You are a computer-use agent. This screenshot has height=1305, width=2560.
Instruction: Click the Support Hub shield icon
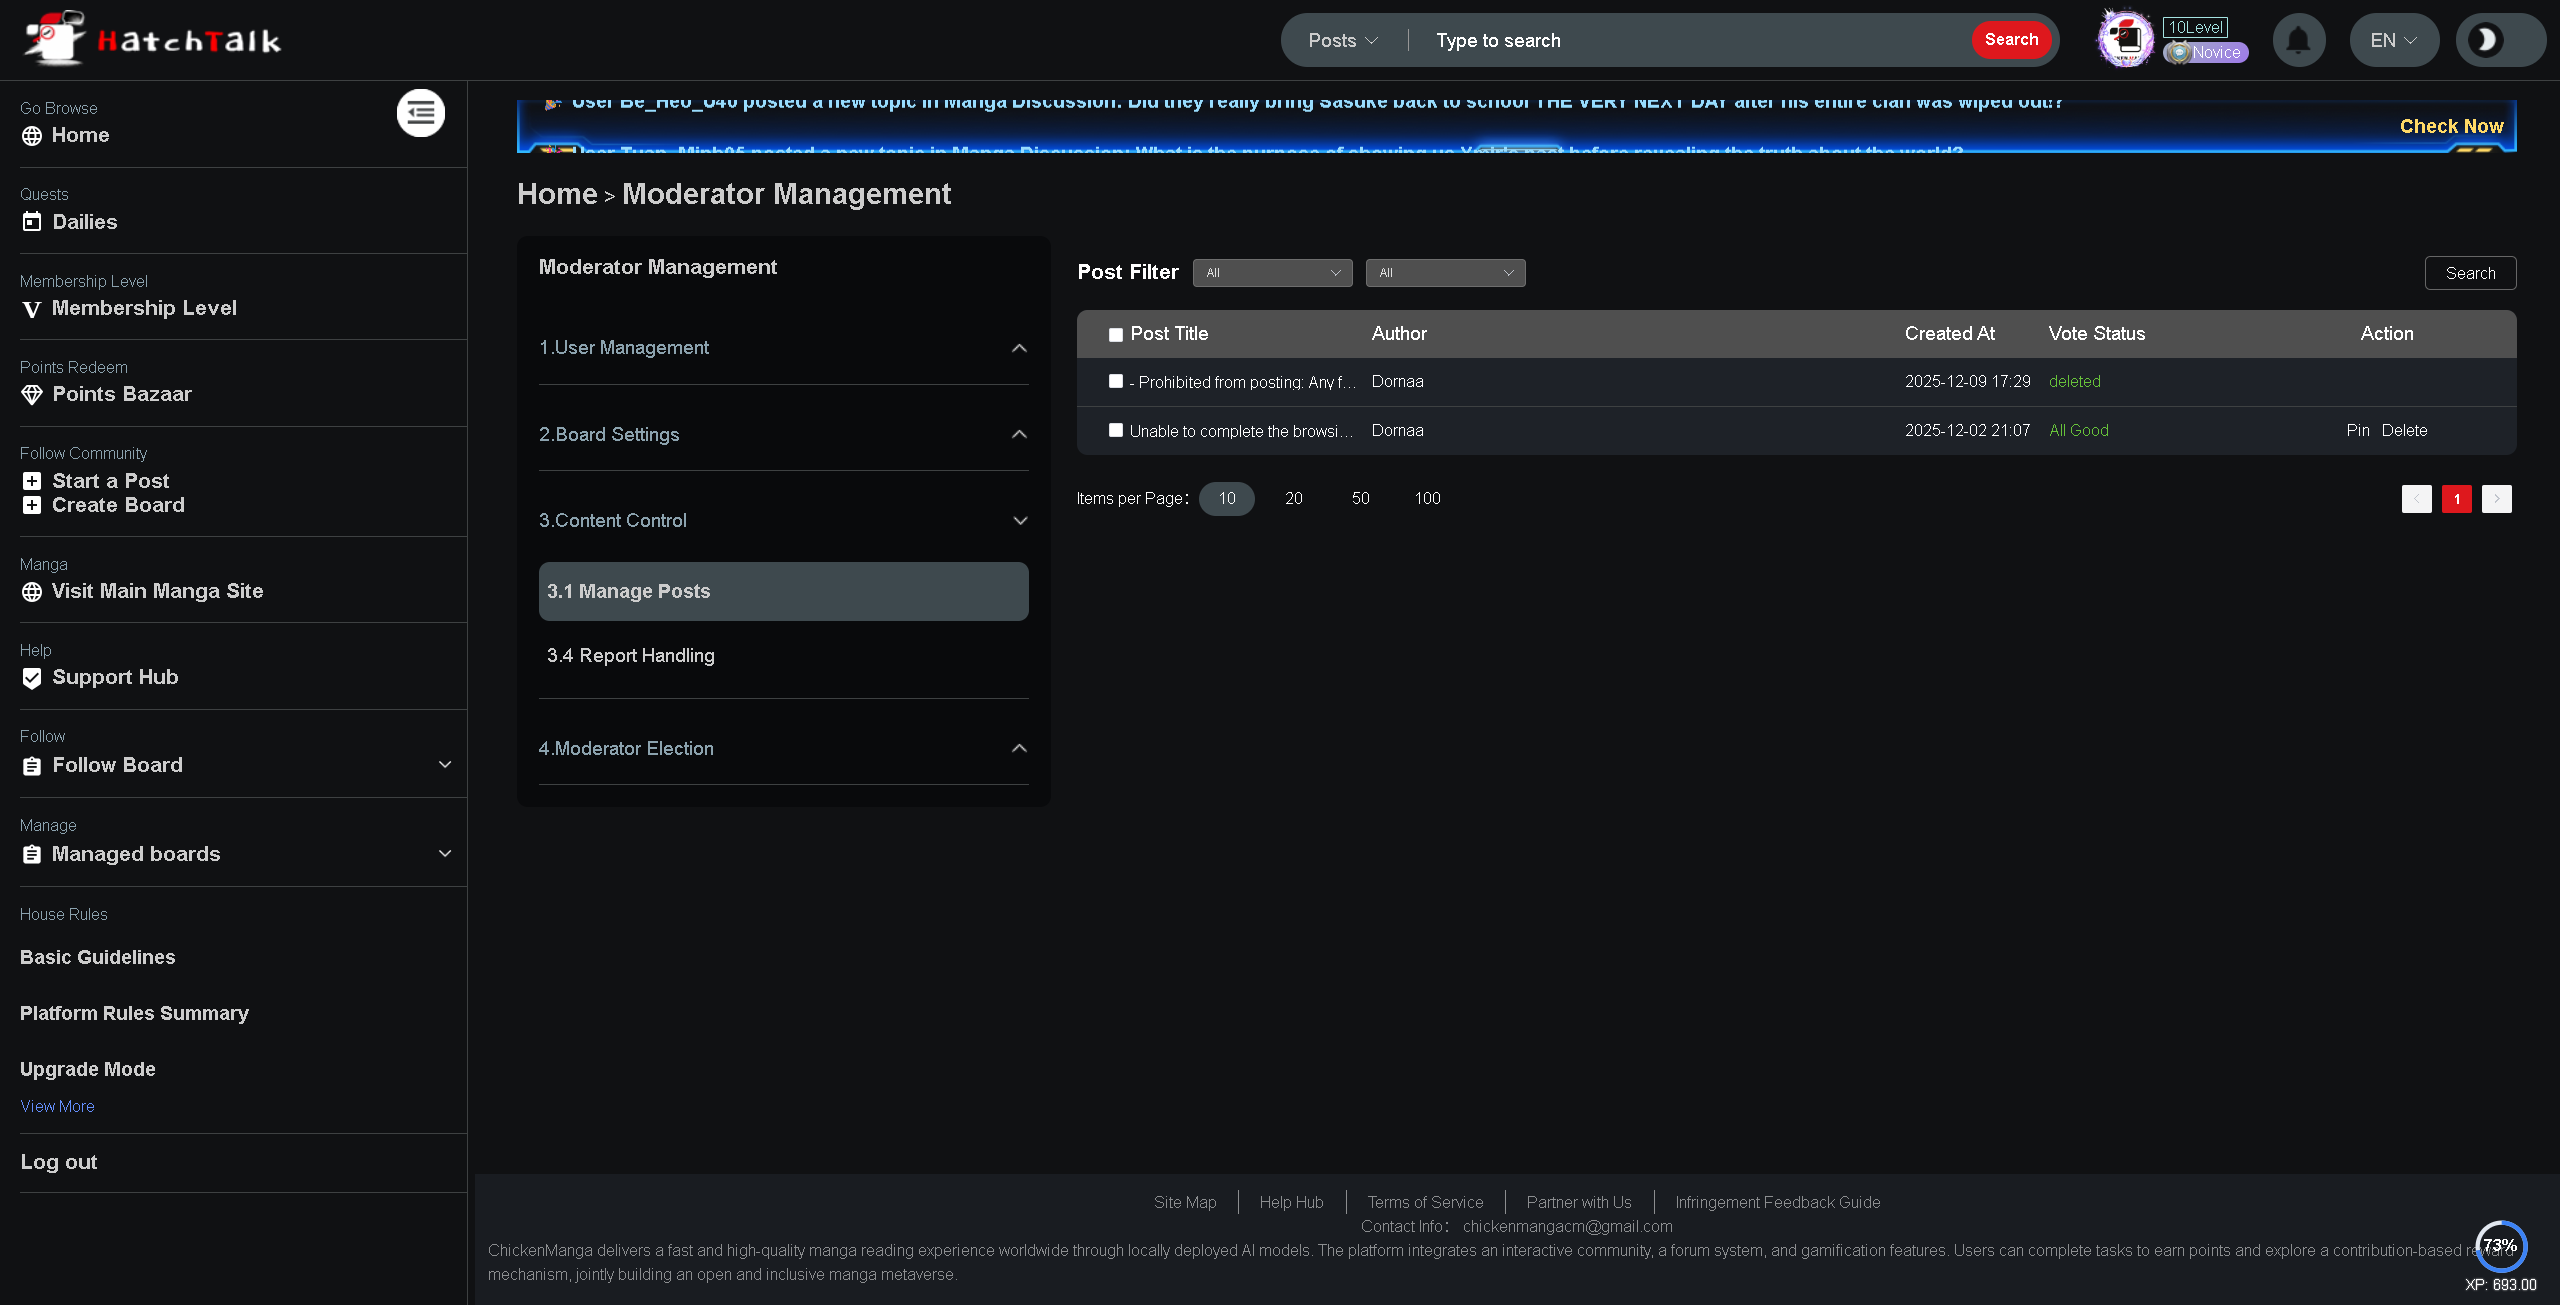click(32, 678)
